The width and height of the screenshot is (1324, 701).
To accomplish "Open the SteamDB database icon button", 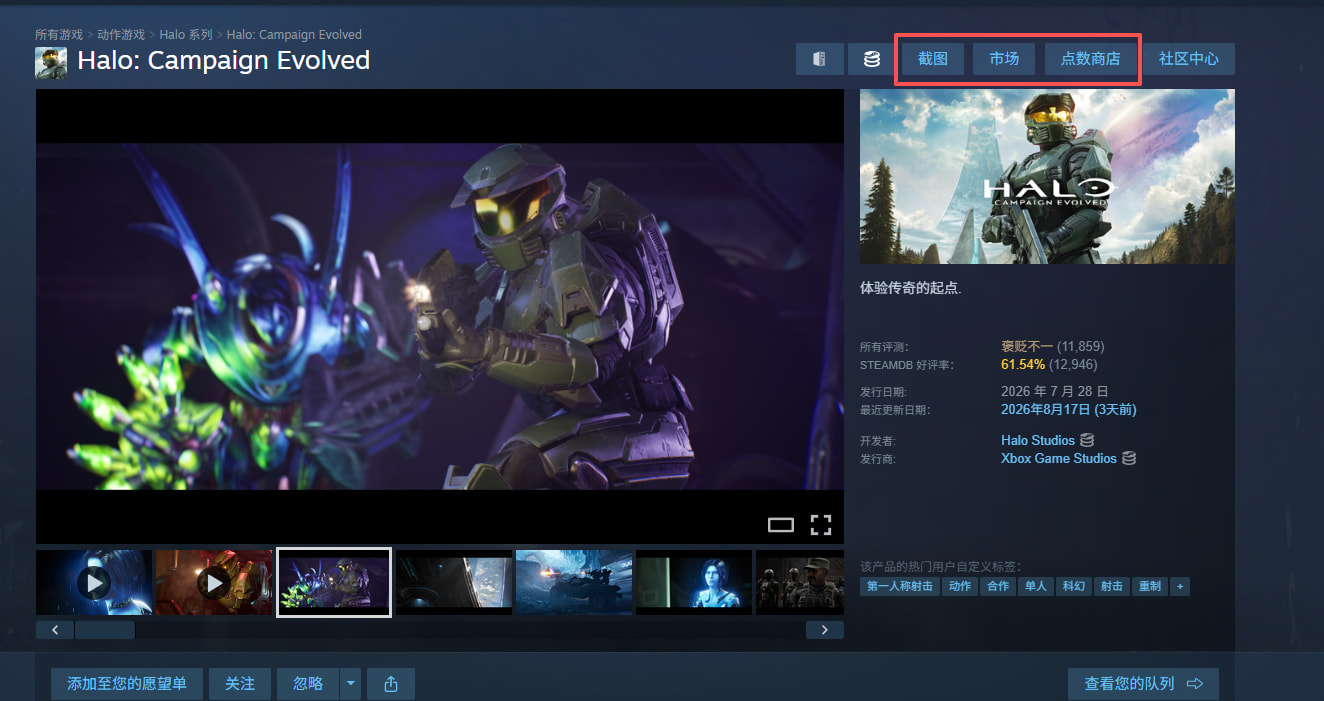I will tap(872, 59).
